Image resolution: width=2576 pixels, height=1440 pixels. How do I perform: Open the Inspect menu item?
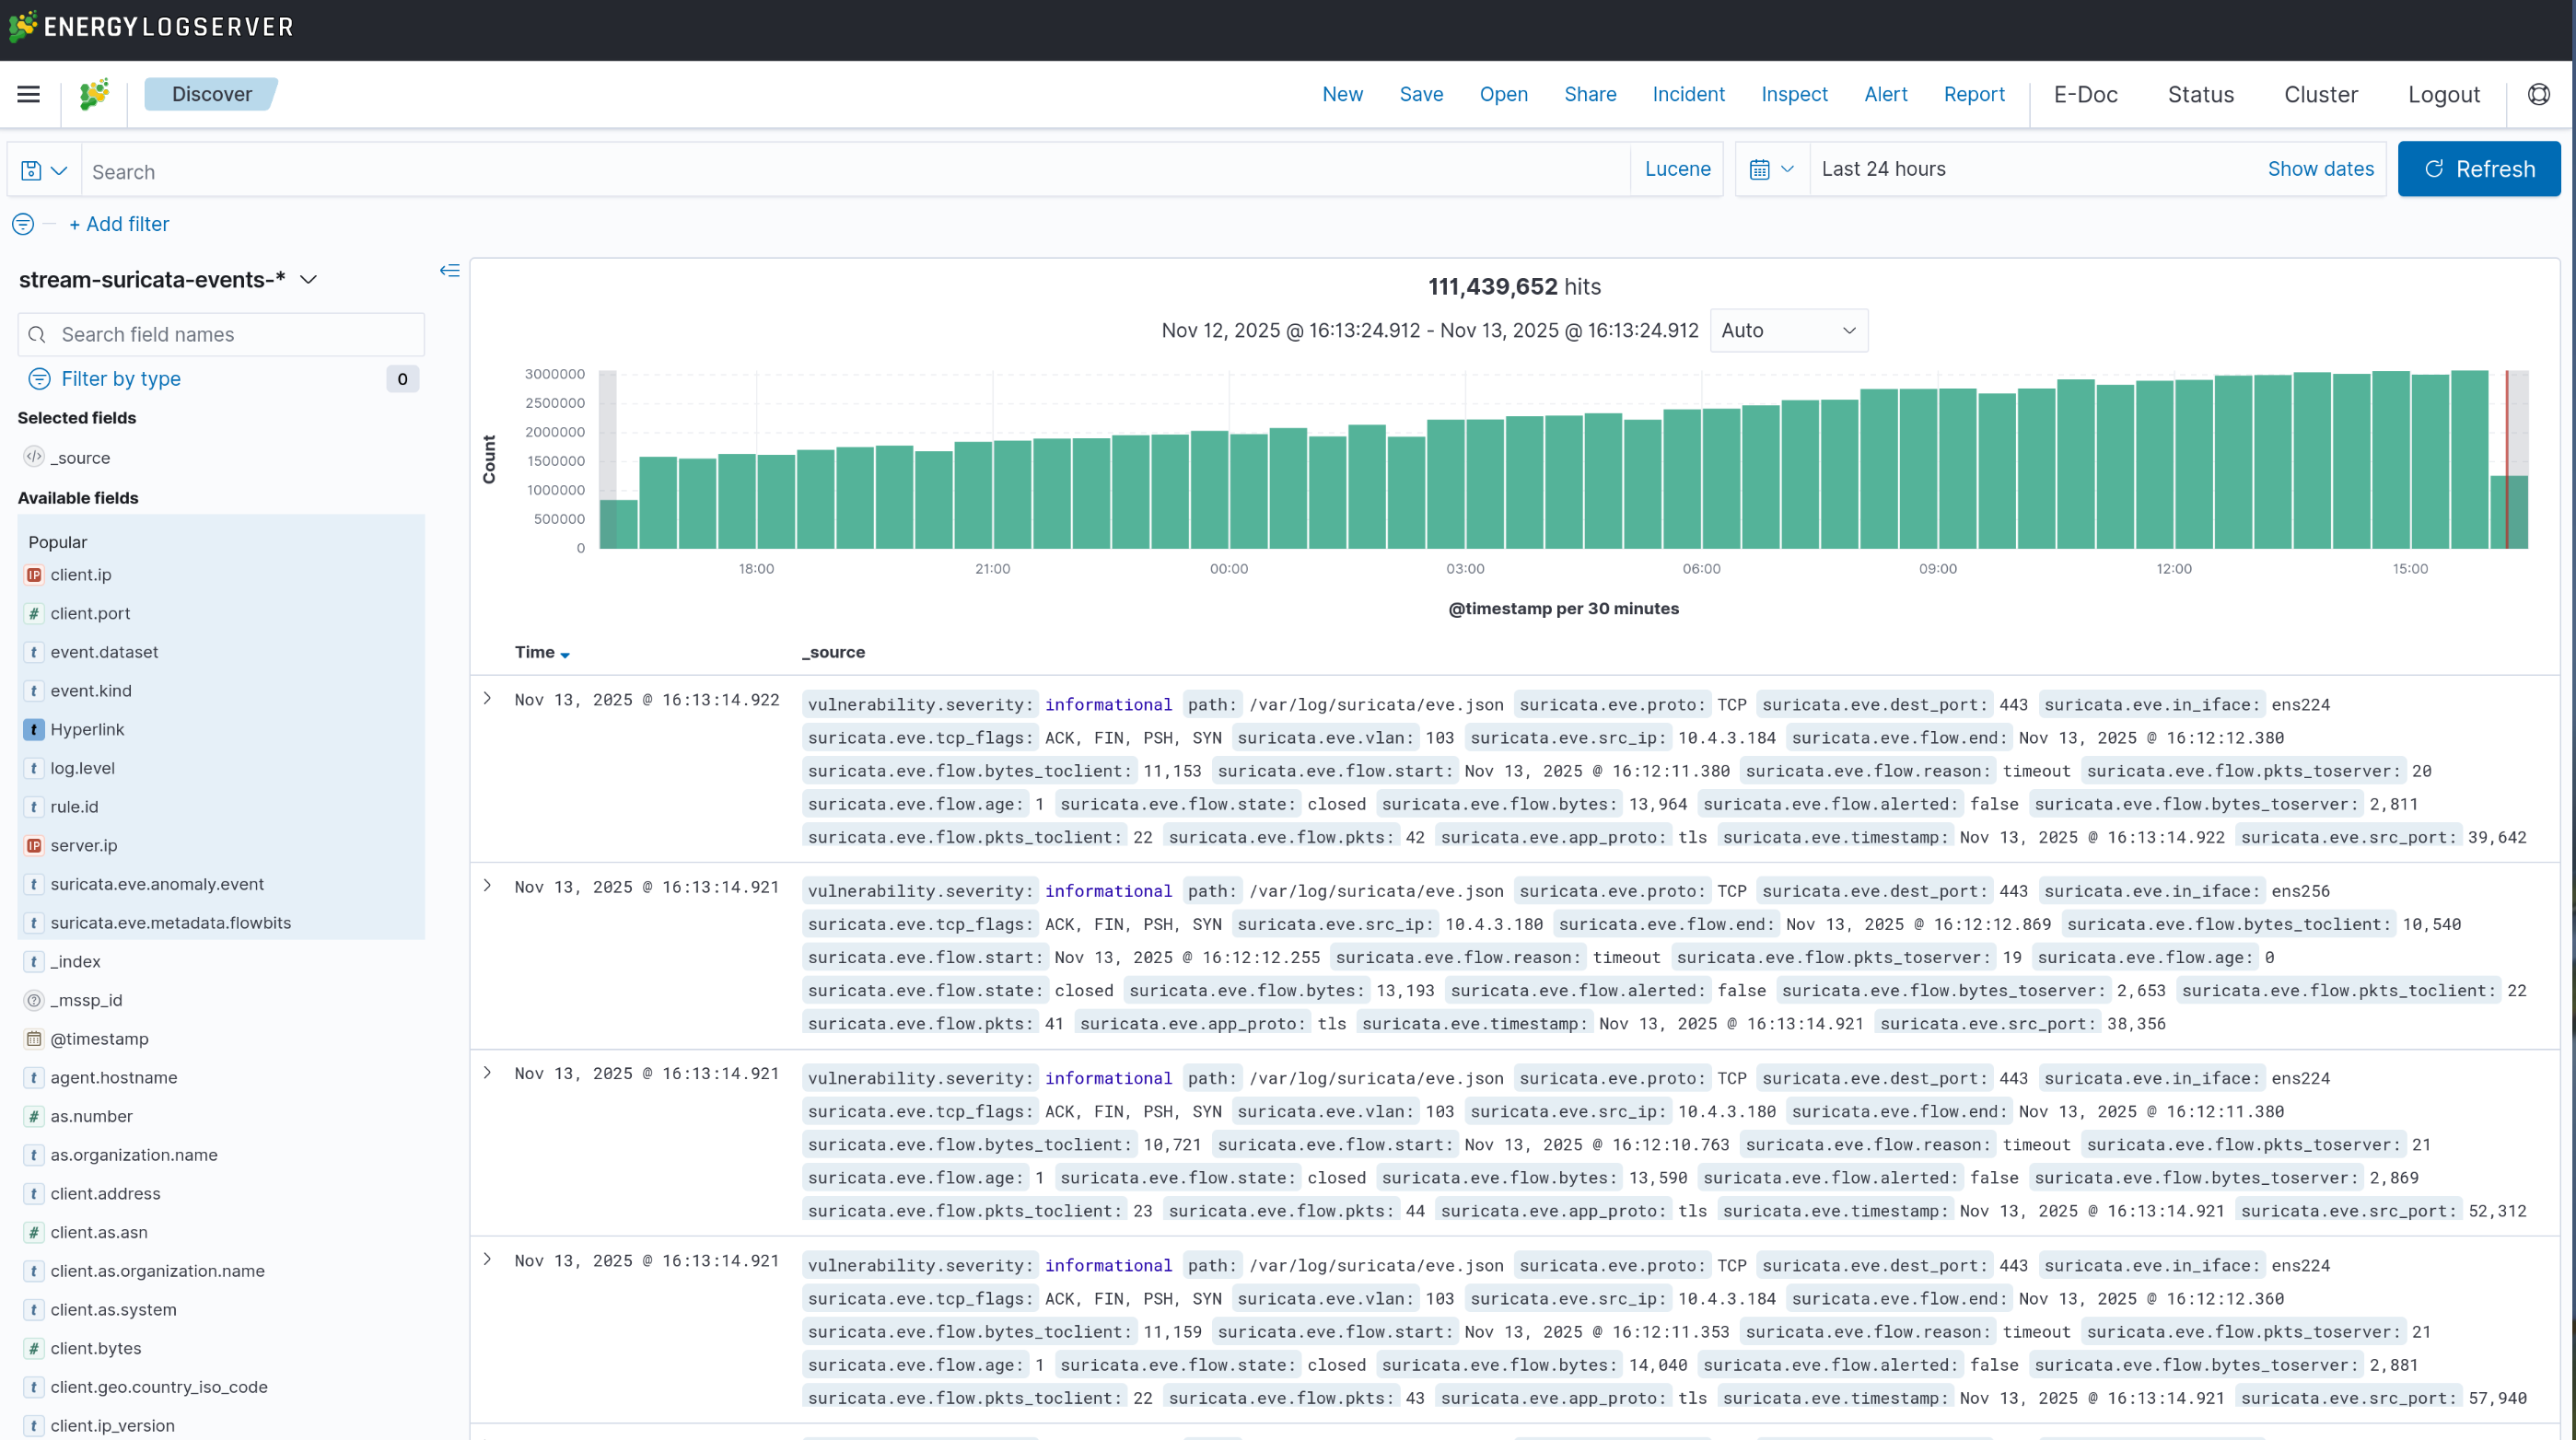1794,94
